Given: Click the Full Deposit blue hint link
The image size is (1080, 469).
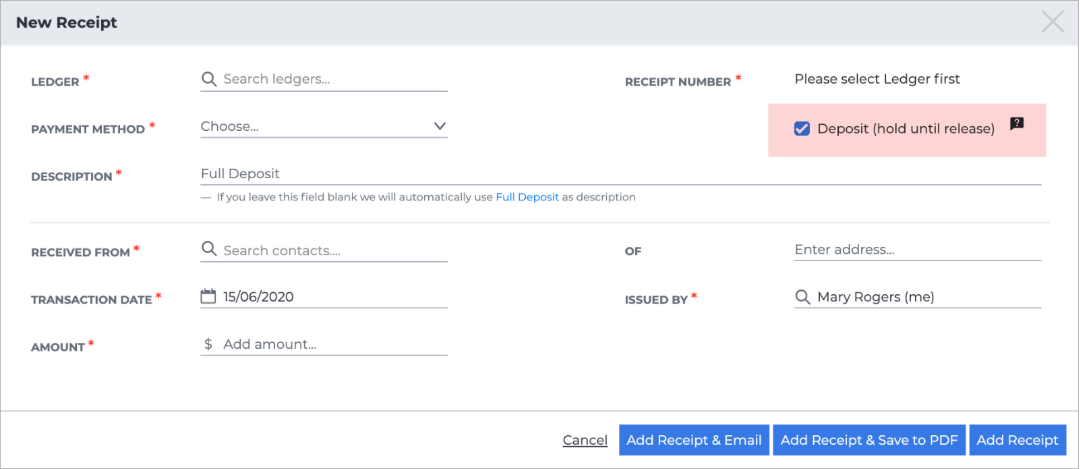Looking at the screenshot, I should [528, 197].
